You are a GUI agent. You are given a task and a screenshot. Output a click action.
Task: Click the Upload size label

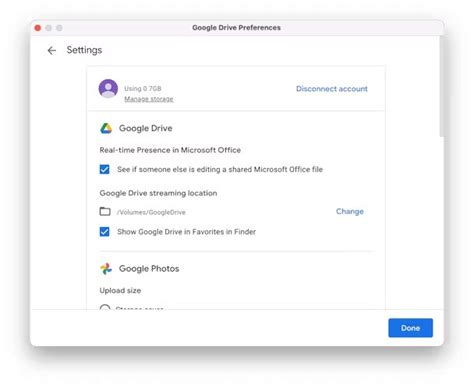[120, 290]
